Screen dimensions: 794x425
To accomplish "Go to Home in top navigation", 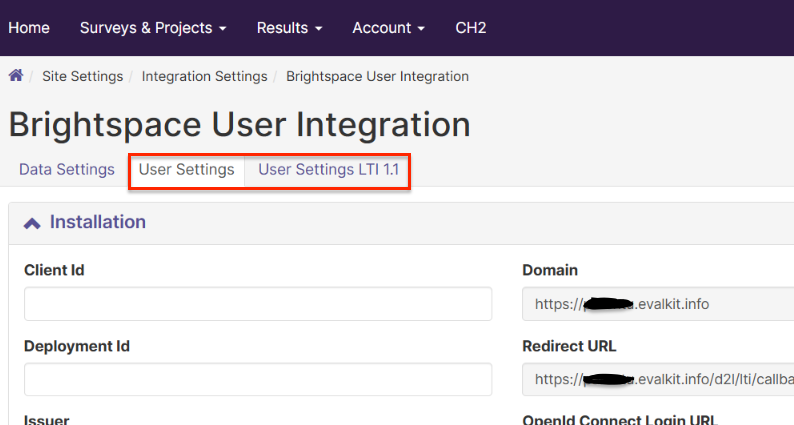I will [29, 28].
